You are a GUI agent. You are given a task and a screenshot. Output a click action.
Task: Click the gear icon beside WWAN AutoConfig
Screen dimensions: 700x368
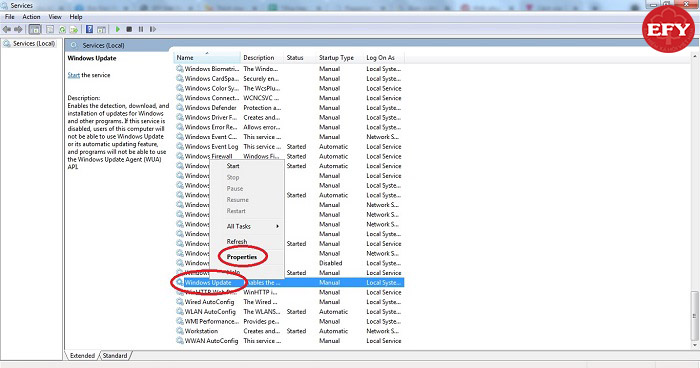click(x=179, y=341)
